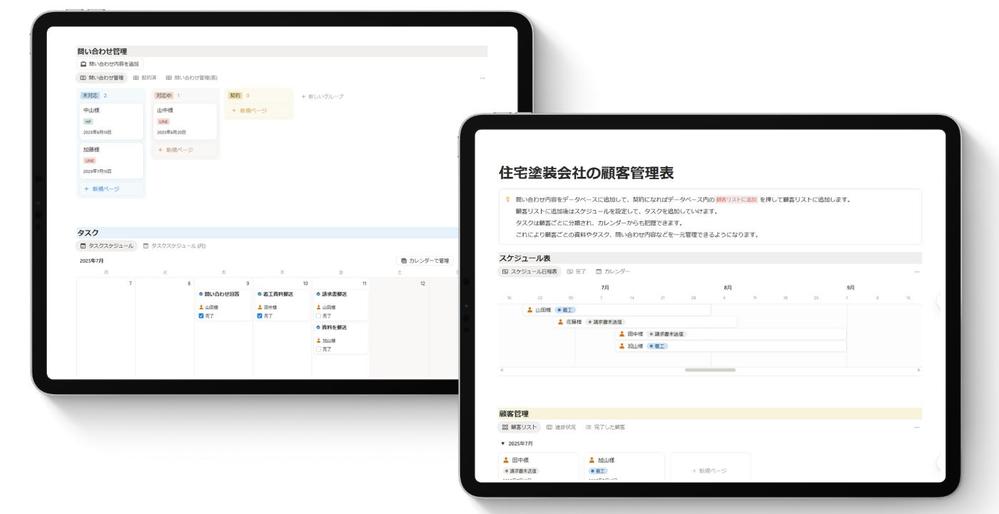Select the 問い合わせ管理 board view tab
Viewport: 999px width, 514px height.
point(102,78)
